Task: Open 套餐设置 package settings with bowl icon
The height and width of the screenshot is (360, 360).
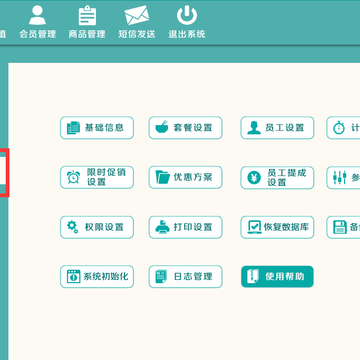Action: tap(186, 128)
